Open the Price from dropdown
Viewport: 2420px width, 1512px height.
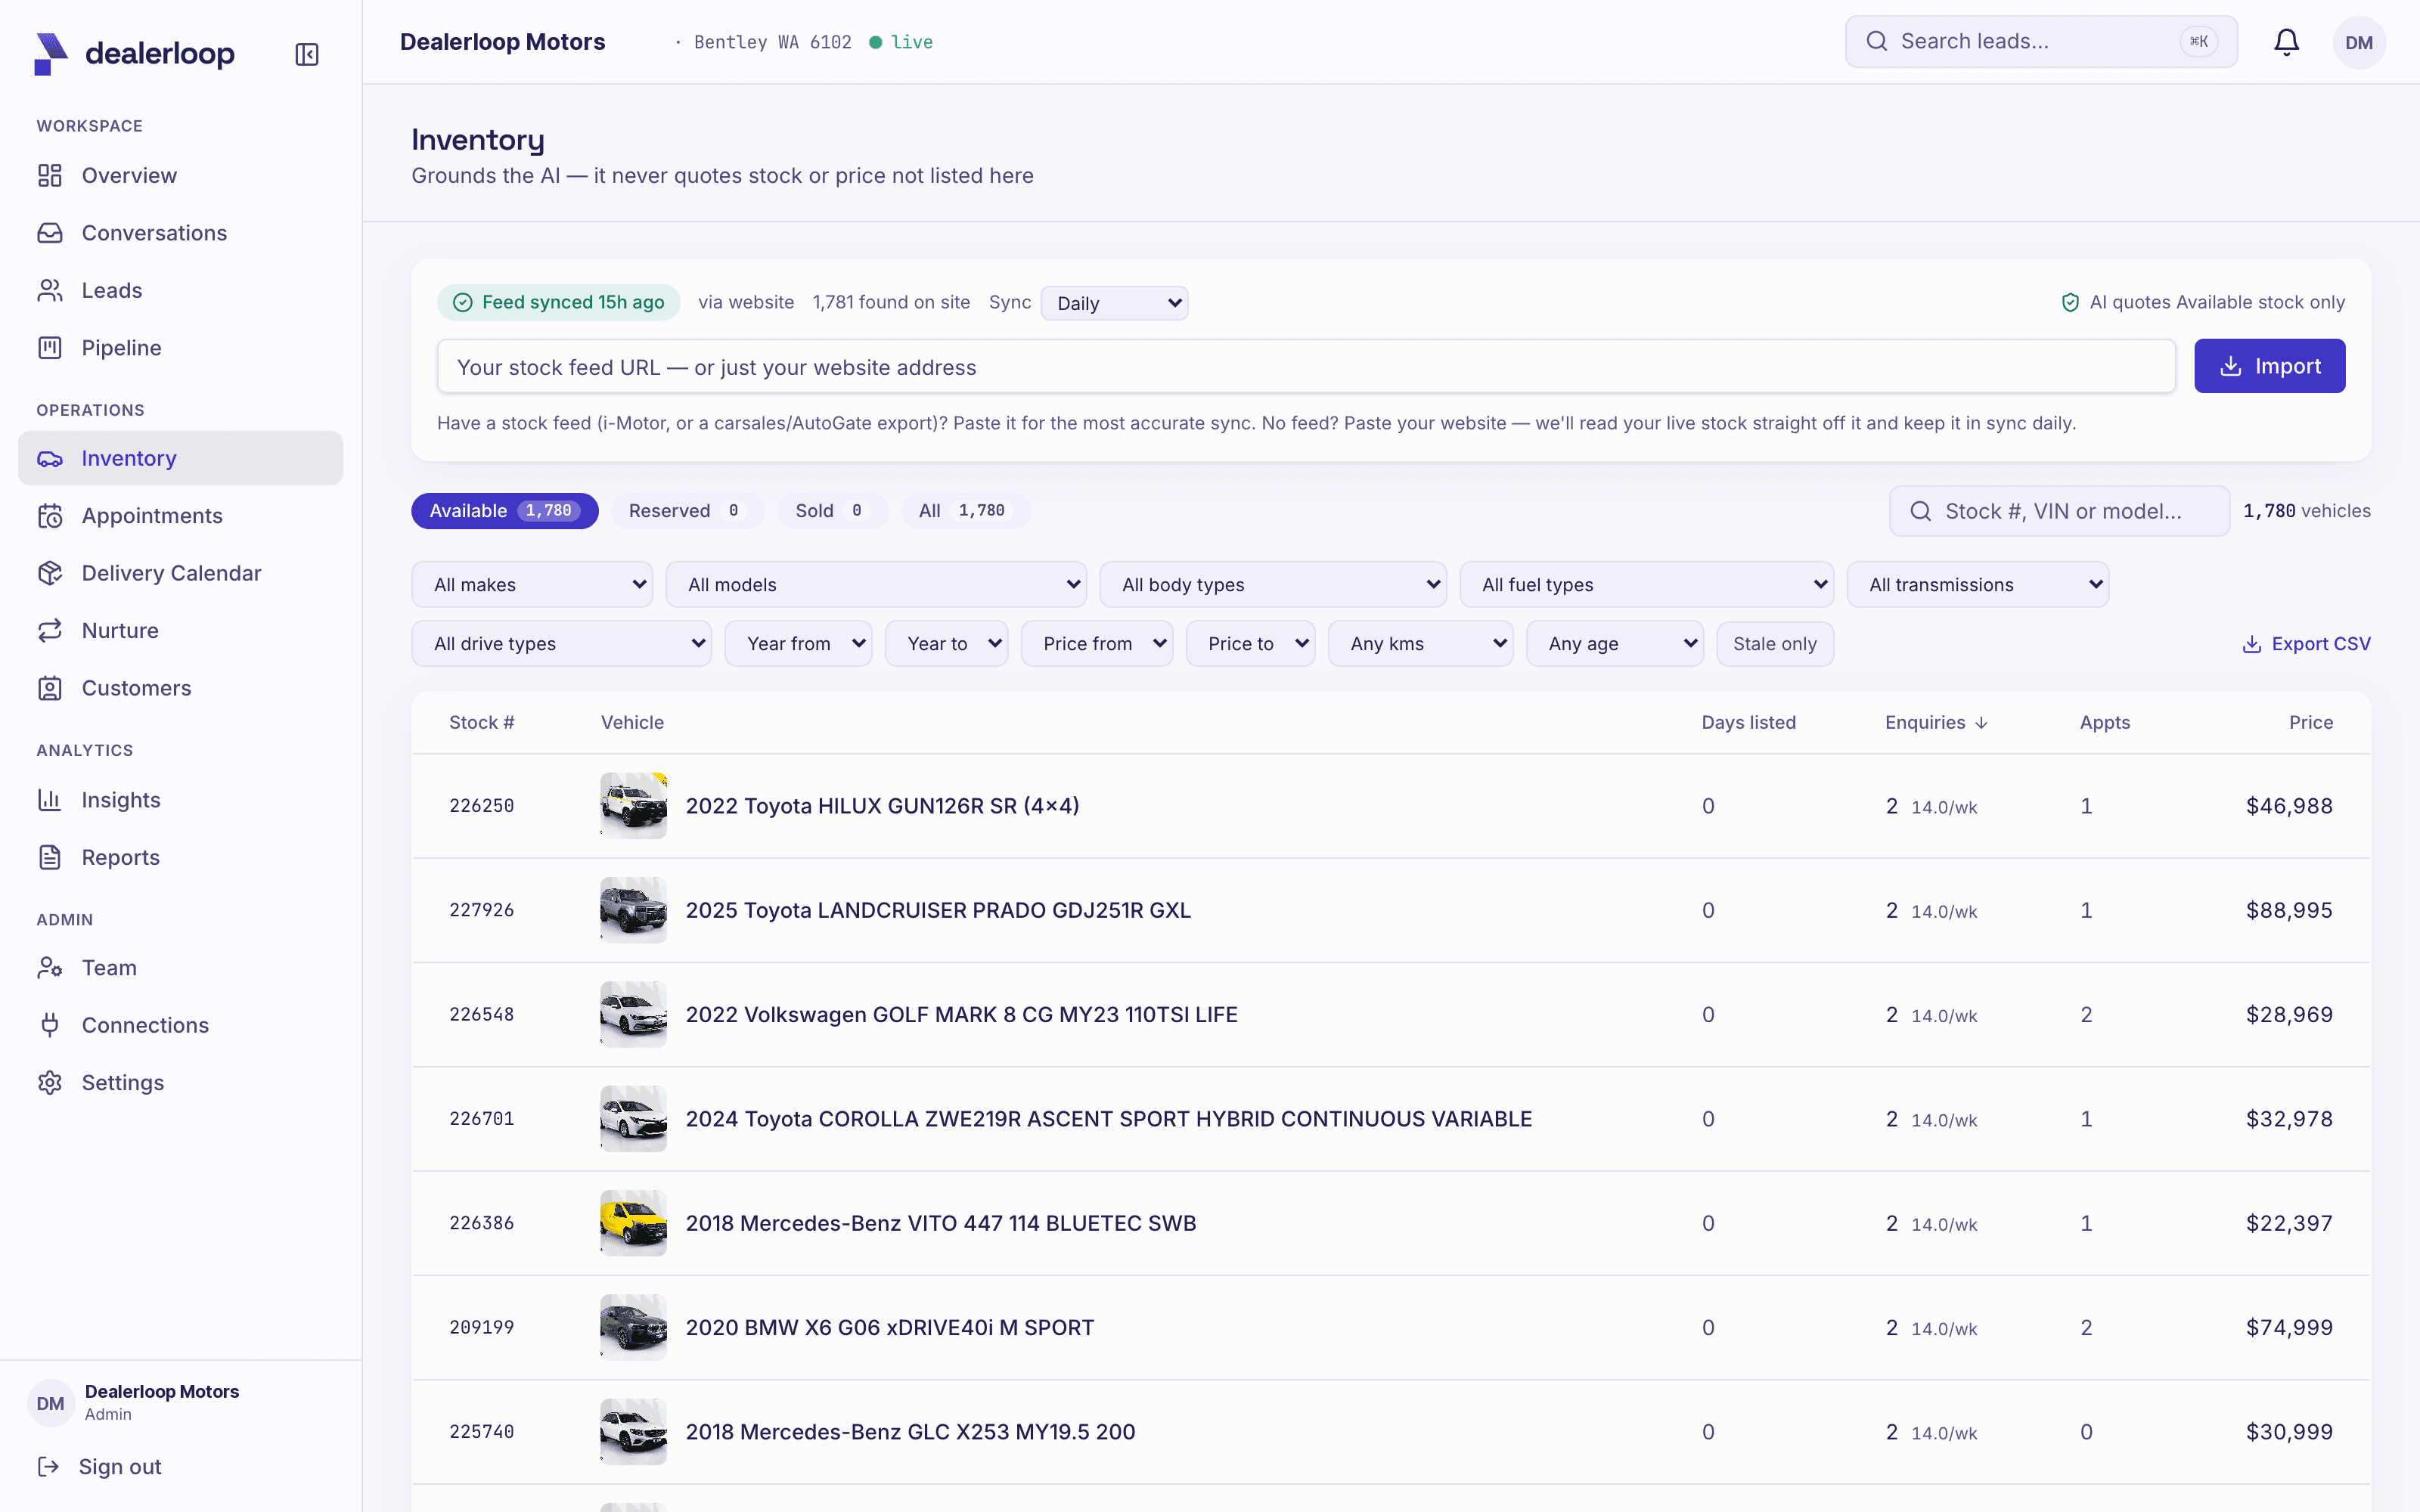click(1097, 644)
